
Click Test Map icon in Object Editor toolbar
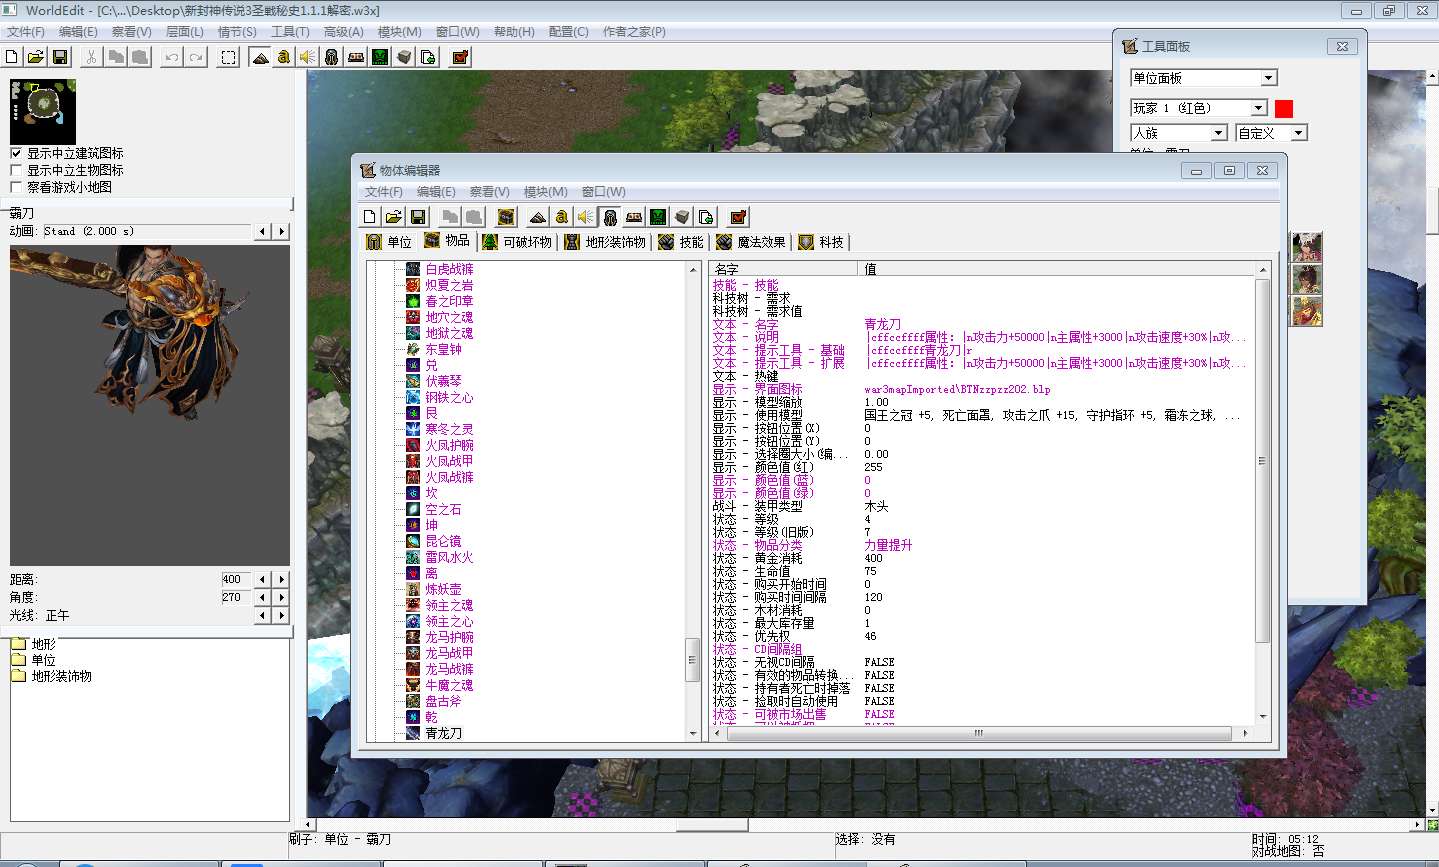coord(738,217)
